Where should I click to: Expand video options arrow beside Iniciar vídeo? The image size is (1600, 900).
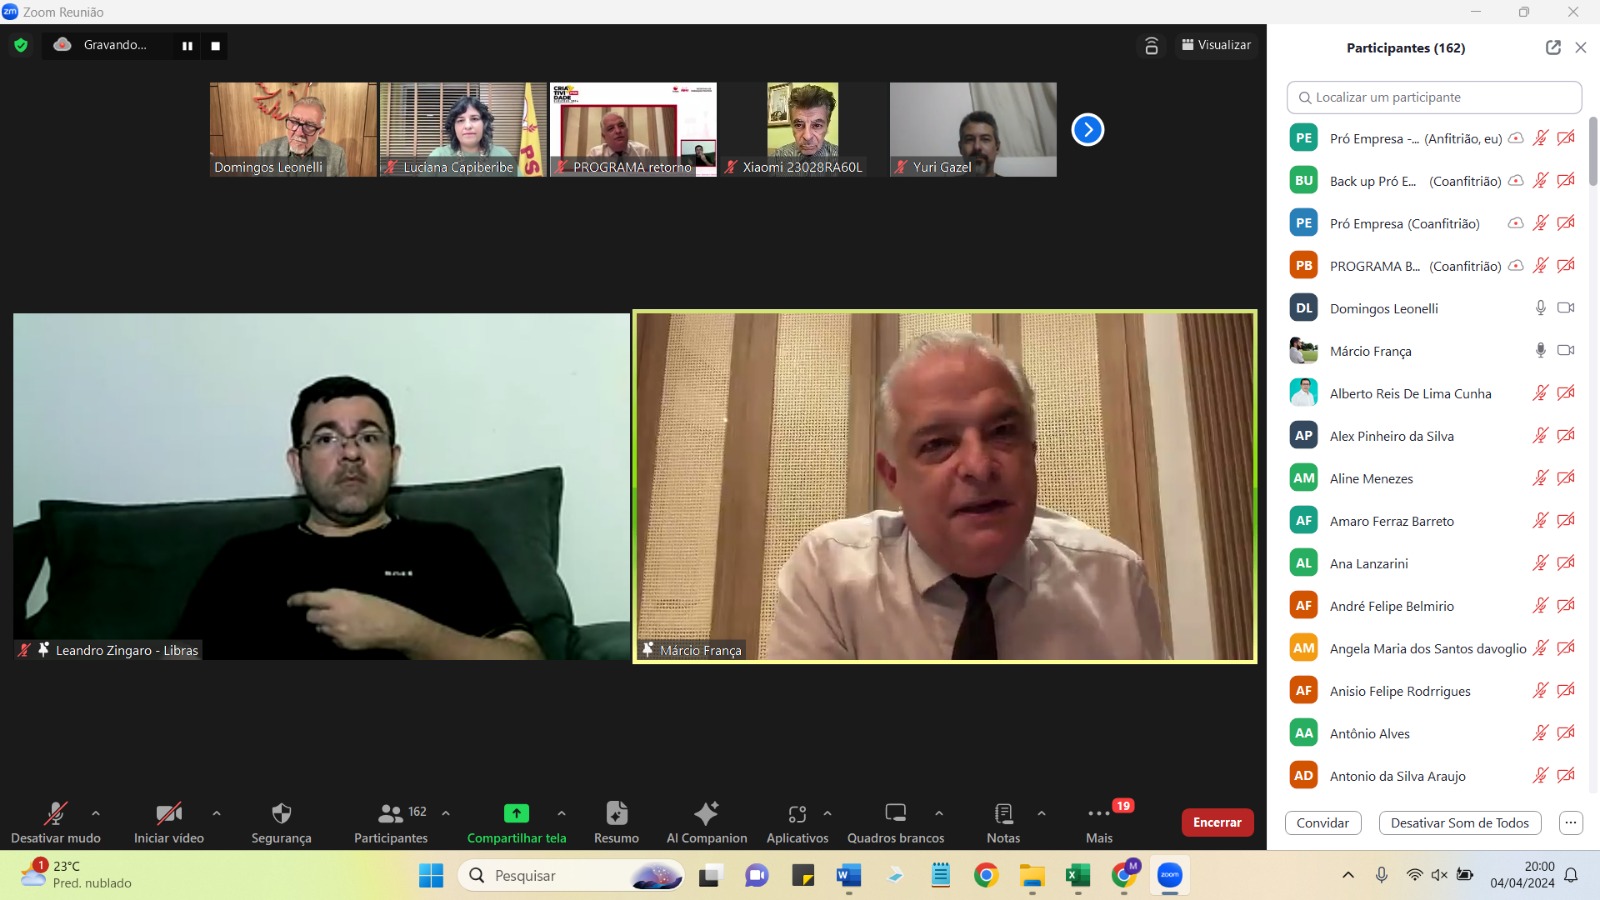tap(217, 813)
